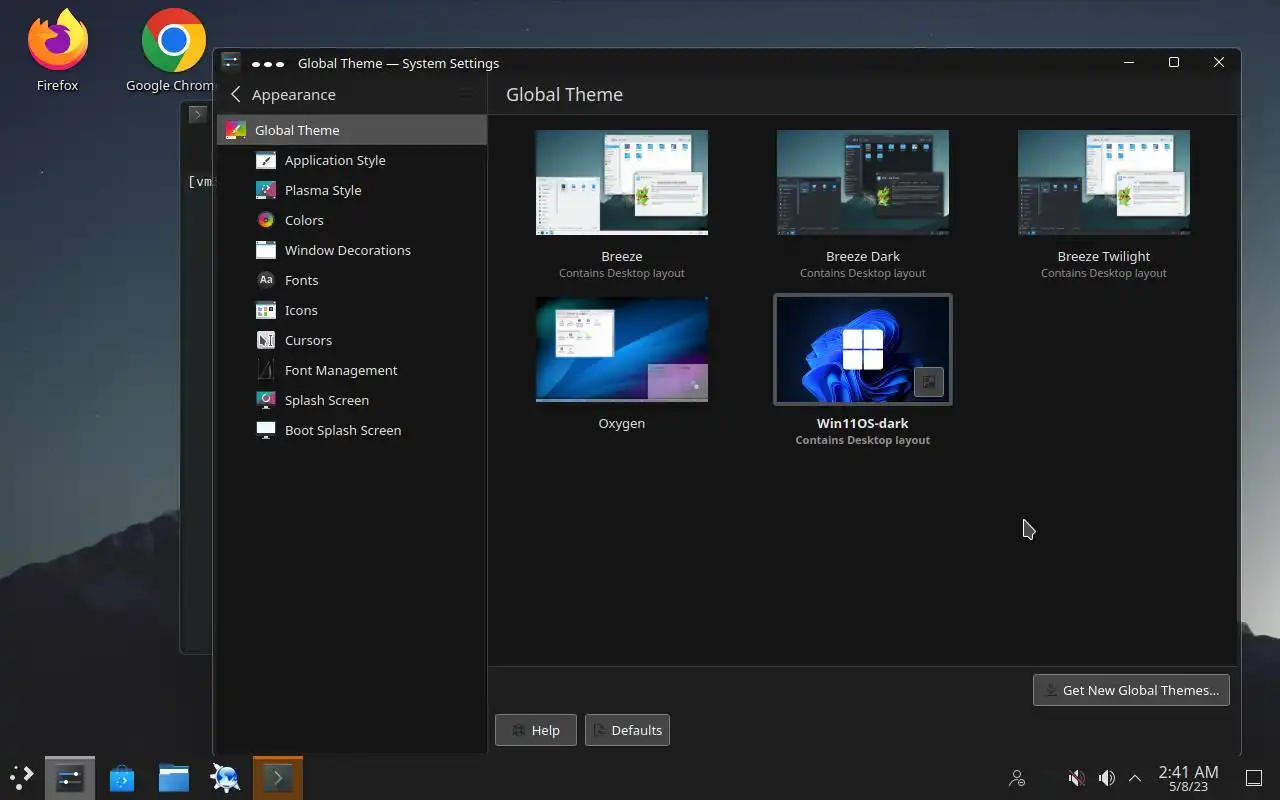This screenshot has width=1280, height=800.
Task: Click the Window Decorations icon
Action: [266, 250]
